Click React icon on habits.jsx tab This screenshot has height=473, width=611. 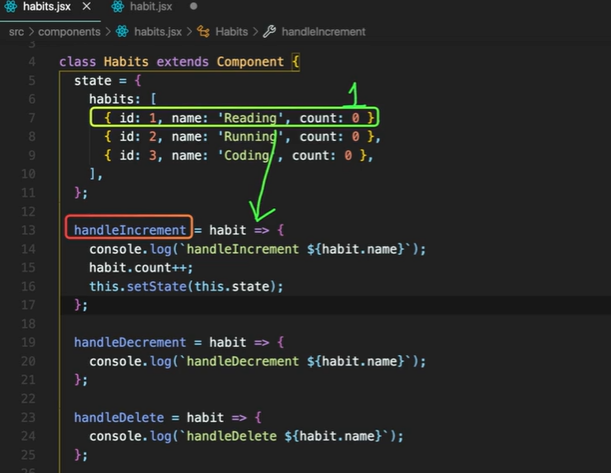[x=11, y=6]
